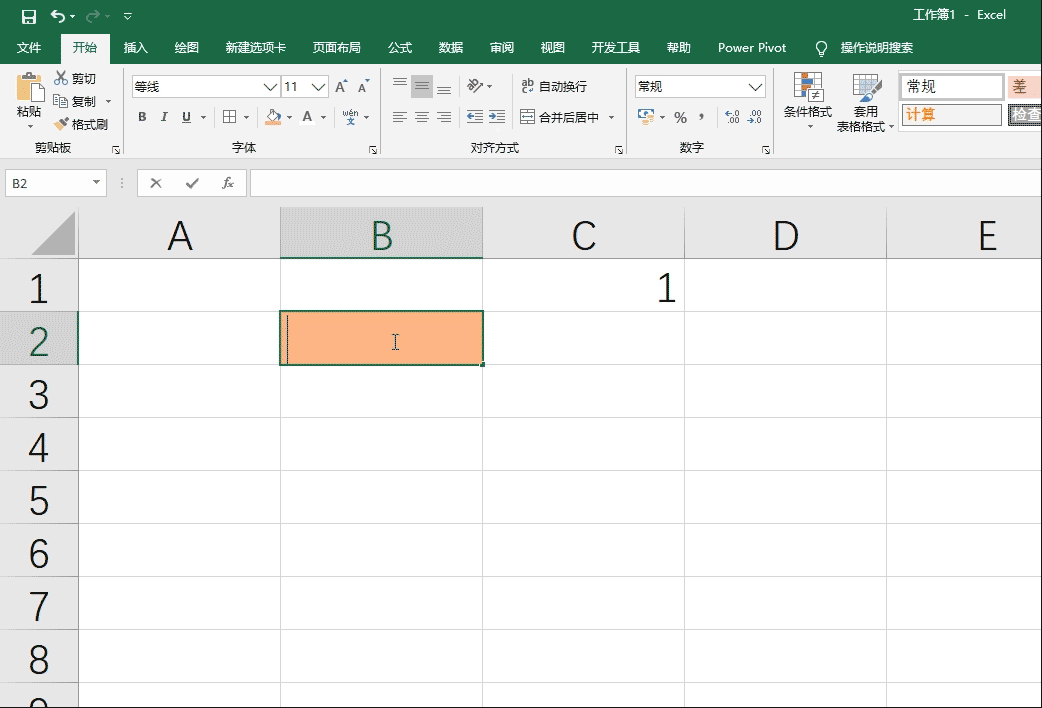Click the Cut (剪切) scissors icon
Screen dimensions: 1042x708
pos(61,78)
